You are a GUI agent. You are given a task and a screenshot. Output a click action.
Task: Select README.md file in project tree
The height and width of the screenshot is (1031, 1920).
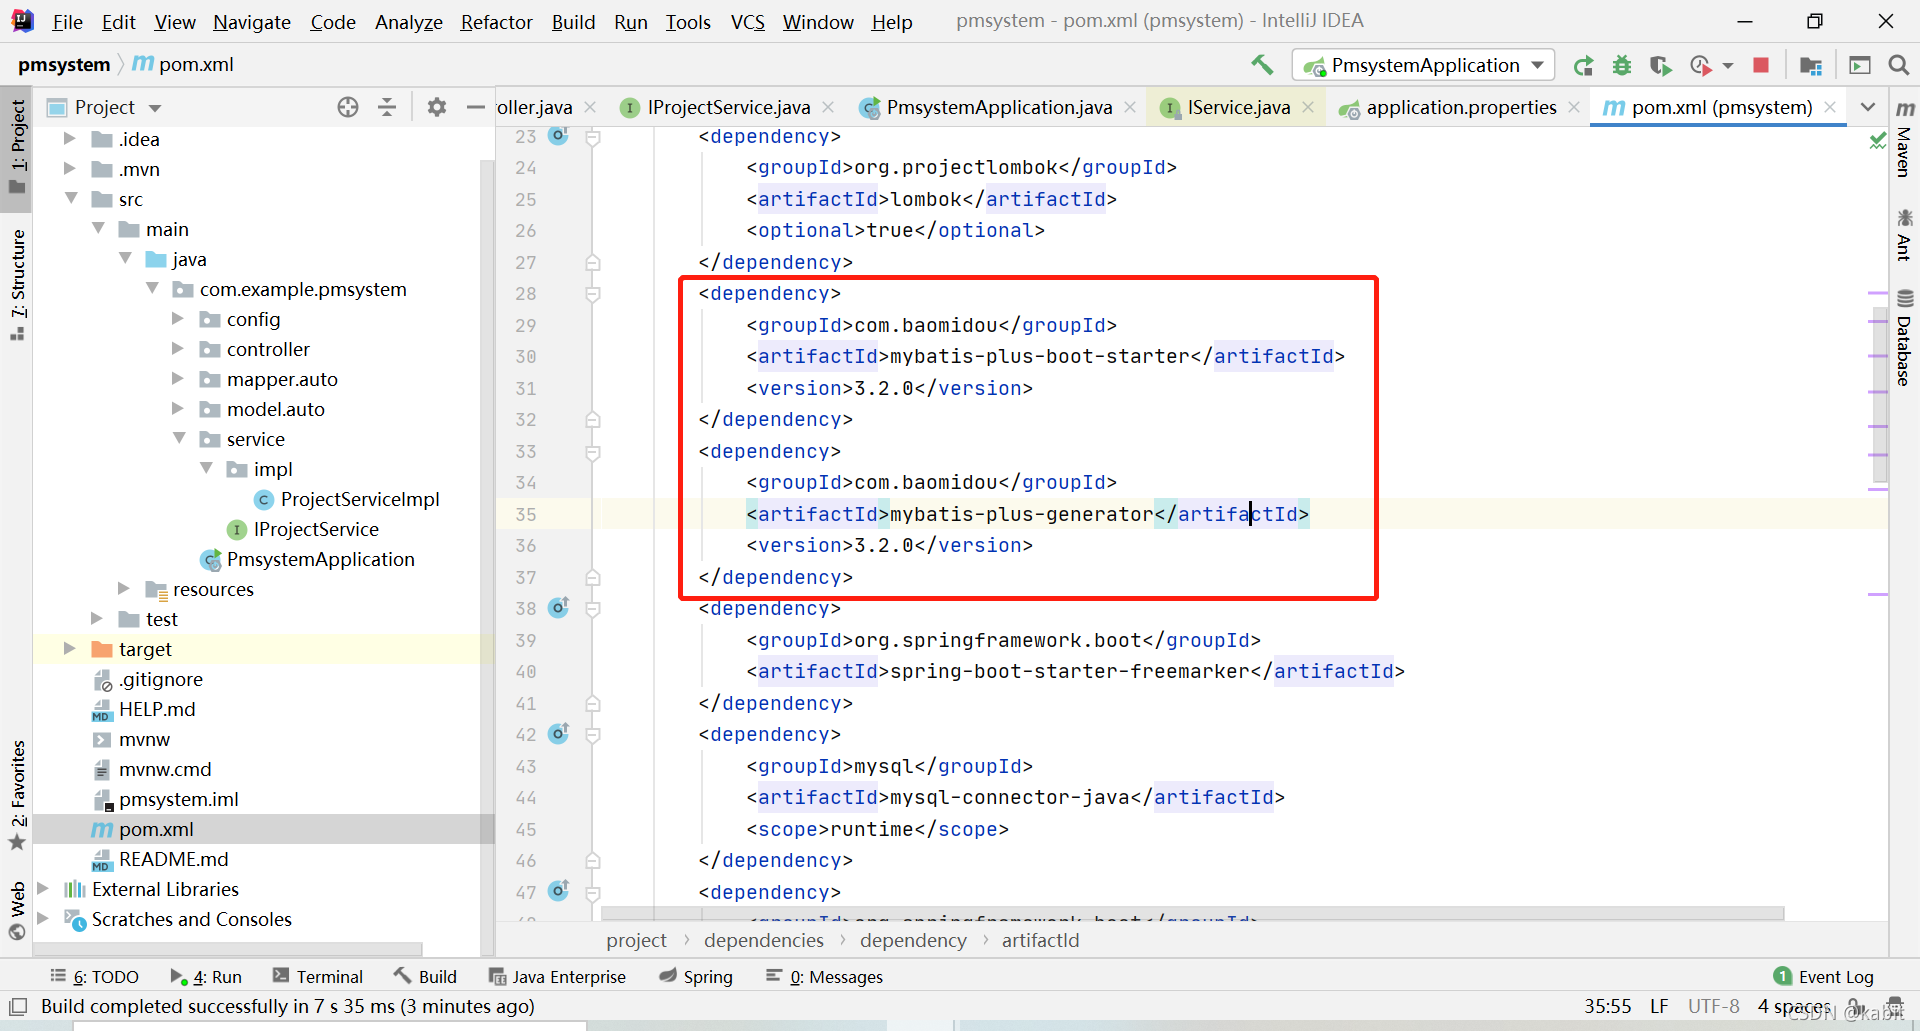click(173, 859)
